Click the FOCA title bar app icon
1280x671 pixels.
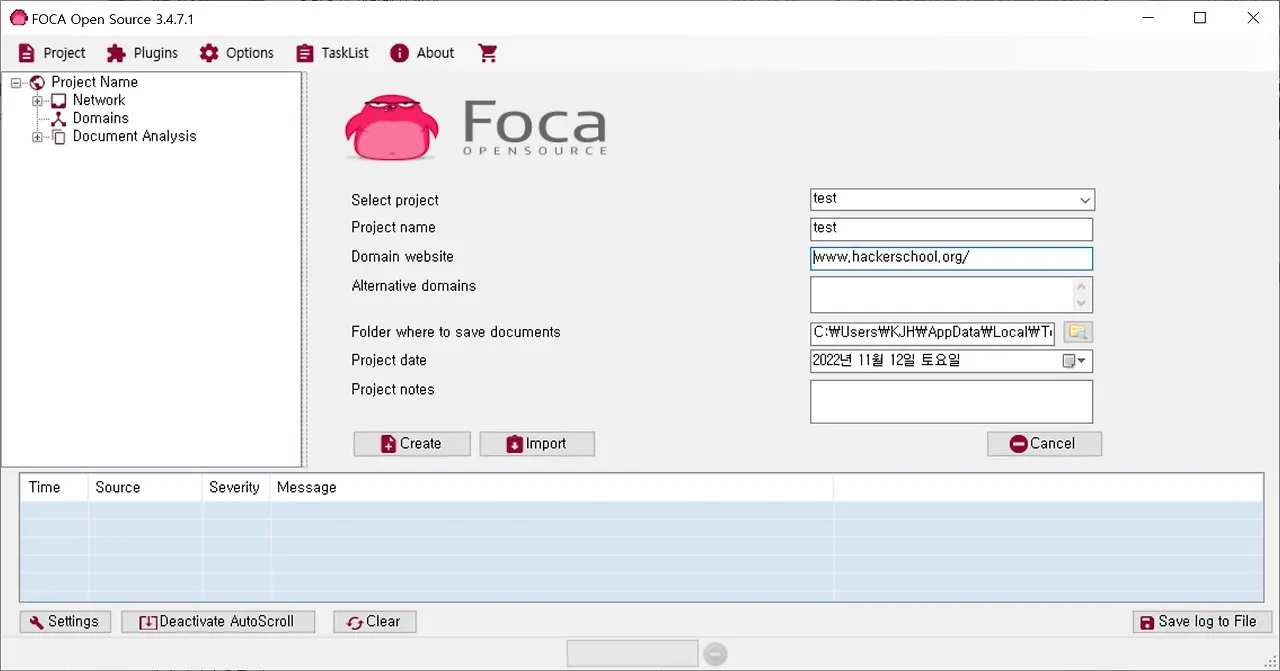tap(18, 18)
